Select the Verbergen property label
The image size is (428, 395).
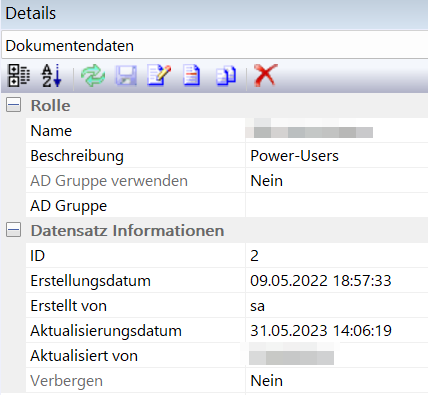pos(66,381)
